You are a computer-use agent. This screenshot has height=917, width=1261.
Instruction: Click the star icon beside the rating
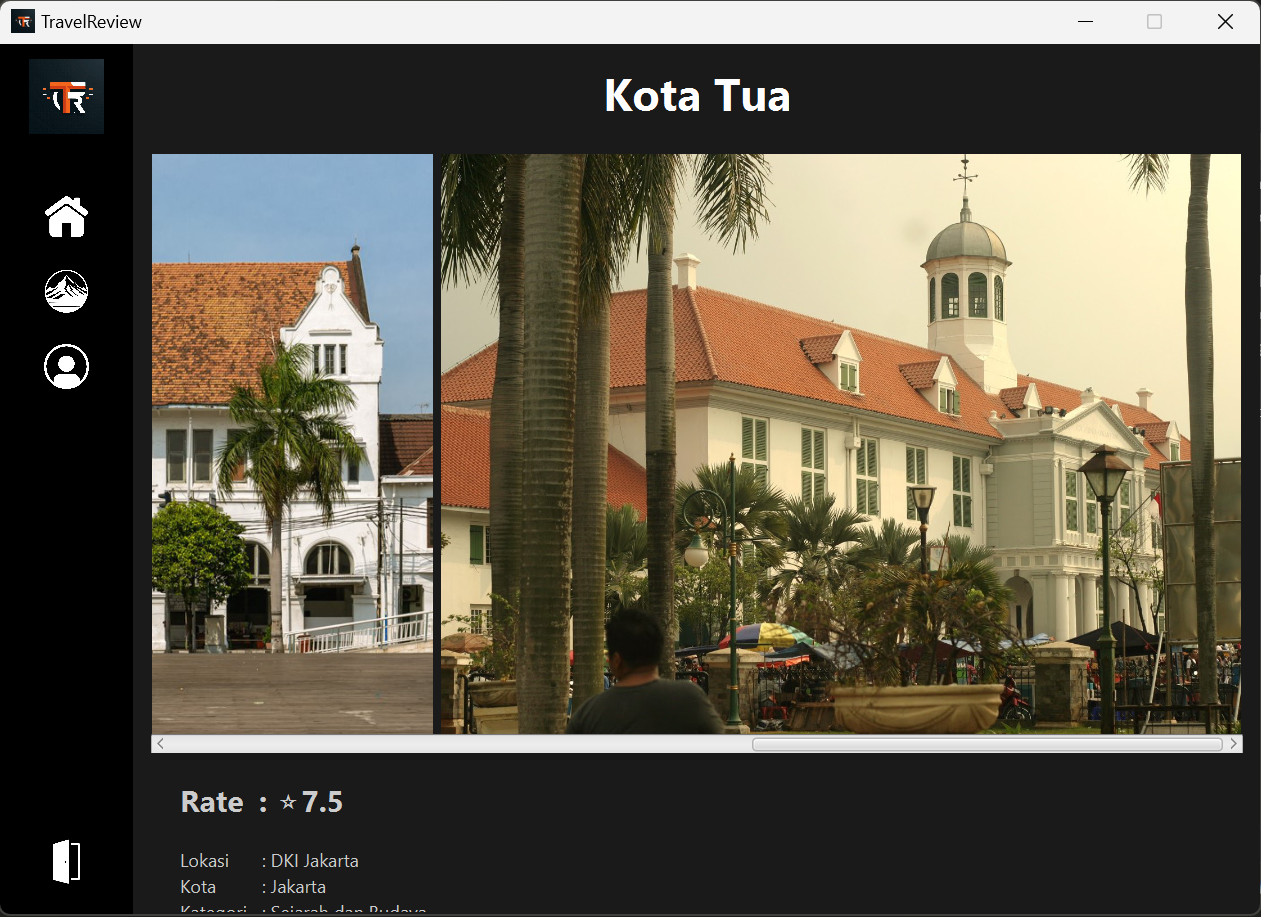tap(288, 802)
